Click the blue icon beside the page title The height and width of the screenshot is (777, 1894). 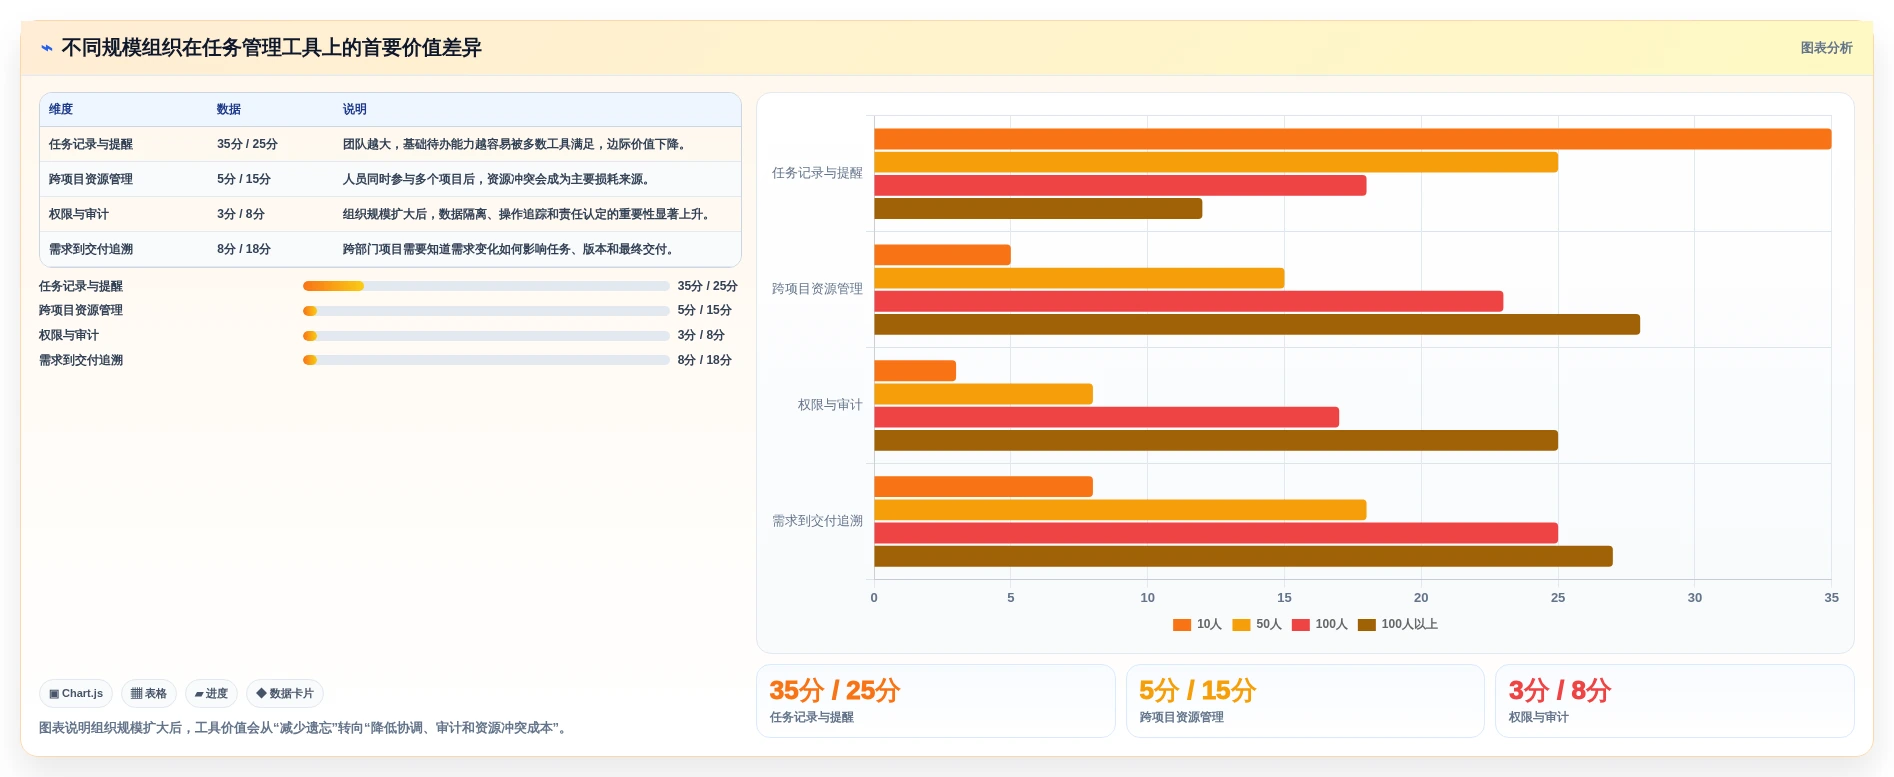tap(46, 48)
